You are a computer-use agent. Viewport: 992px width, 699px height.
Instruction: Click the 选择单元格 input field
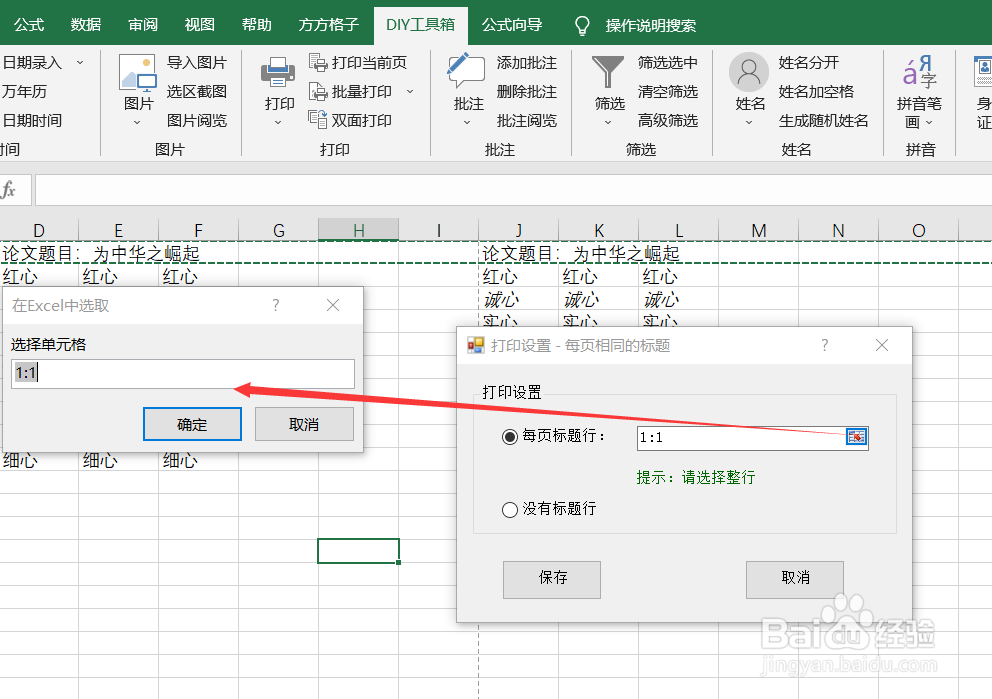[182, 373]
